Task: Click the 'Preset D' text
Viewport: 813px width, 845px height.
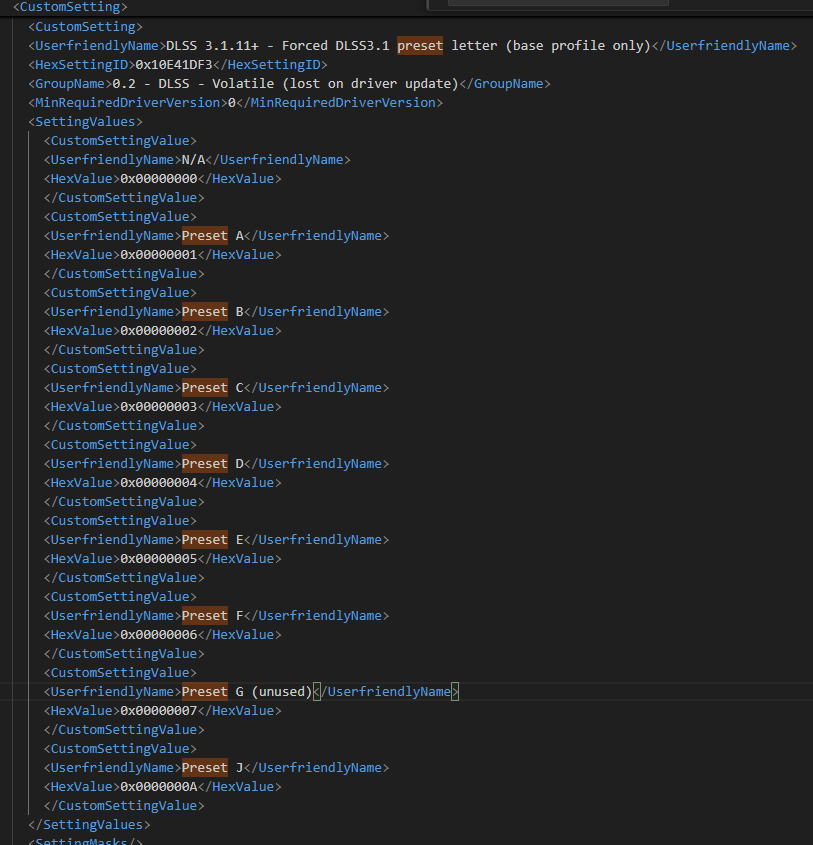Action: [x=213, y=463]
